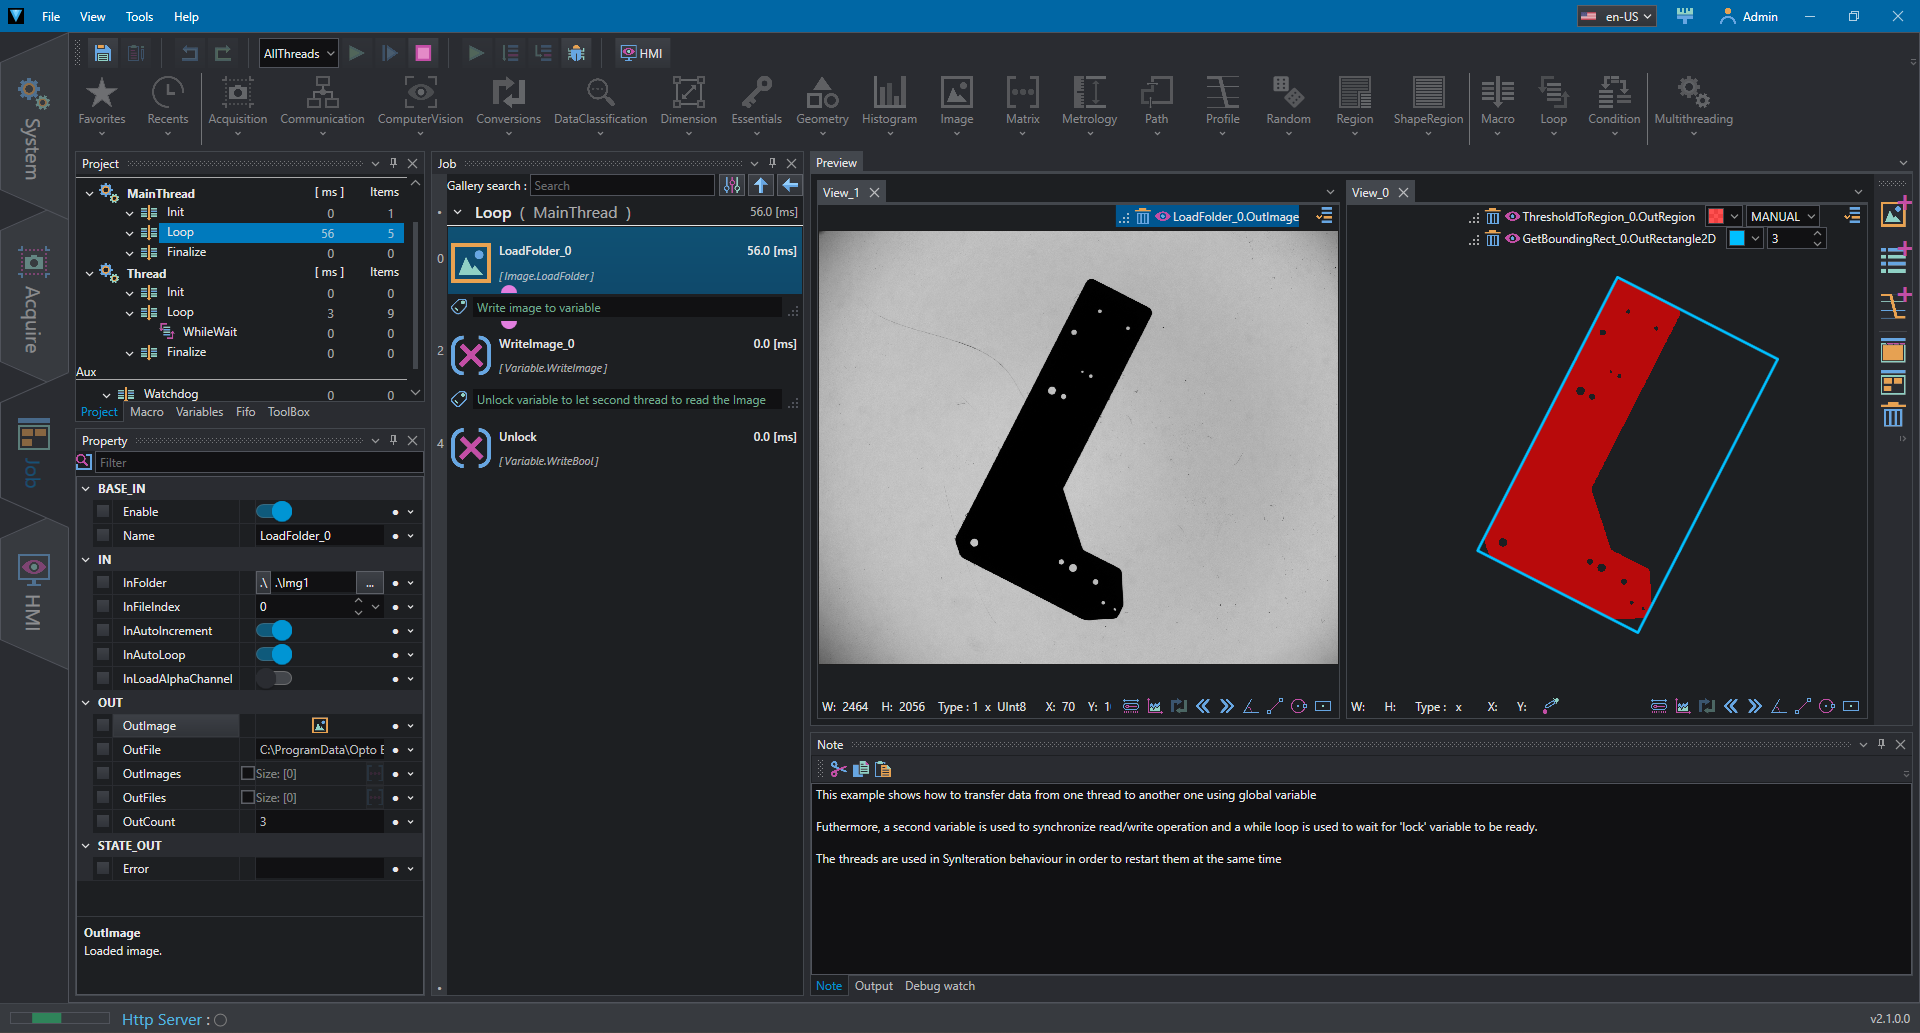Open the System sidebar section
Screen dimensions: 1920x1033
coord(33,128)
